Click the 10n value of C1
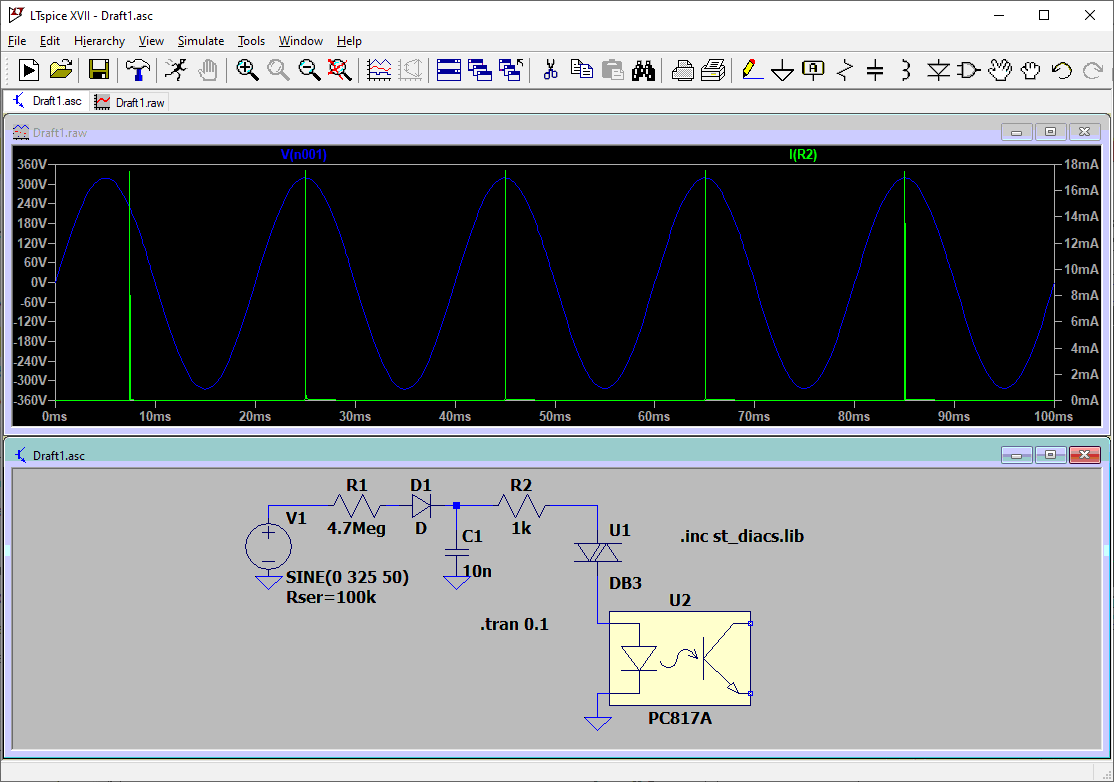The image size is (1114, 782). coord(477,571)
